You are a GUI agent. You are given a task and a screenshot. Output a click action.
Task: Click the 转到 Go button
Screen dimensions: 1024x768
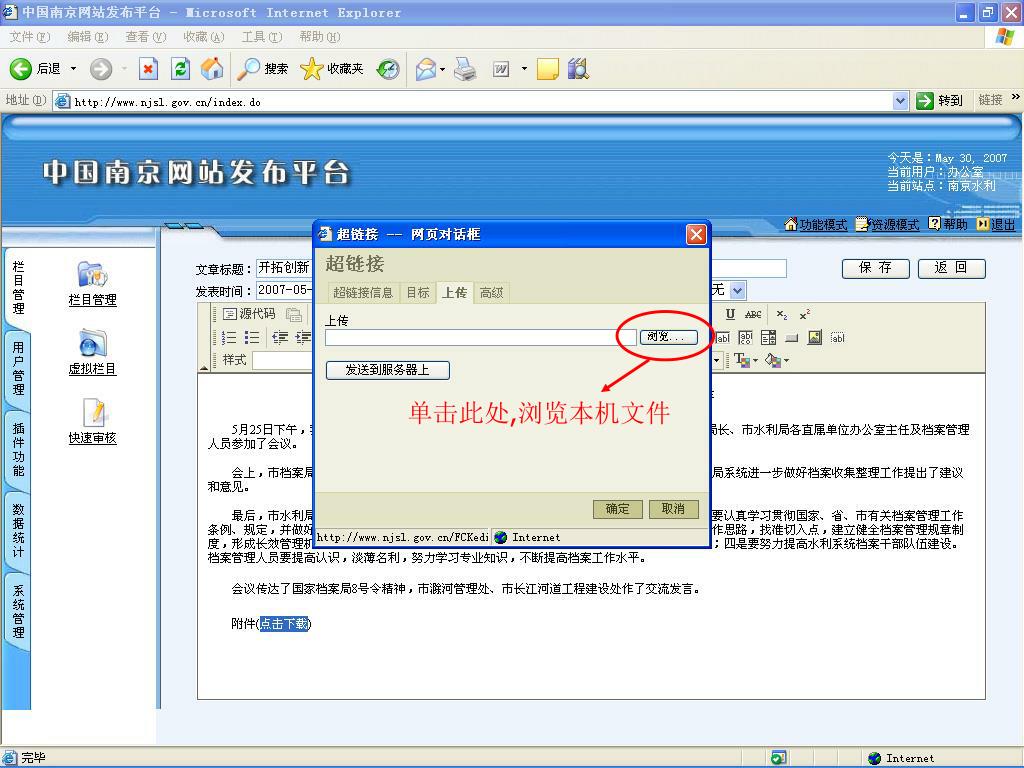940,101
